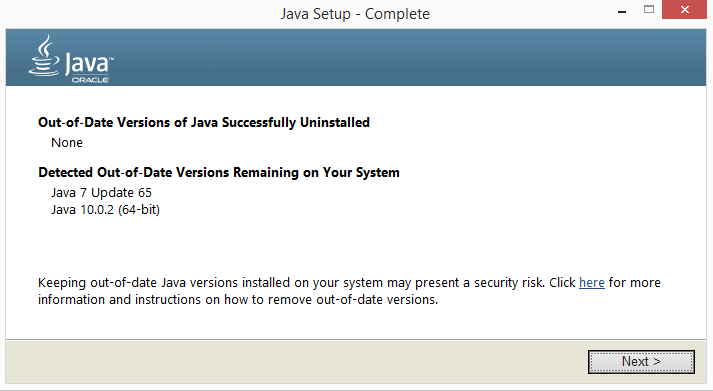
Task: Select the "Java 10.0.2 (64-bit)" entry
Action: point(105,210)
